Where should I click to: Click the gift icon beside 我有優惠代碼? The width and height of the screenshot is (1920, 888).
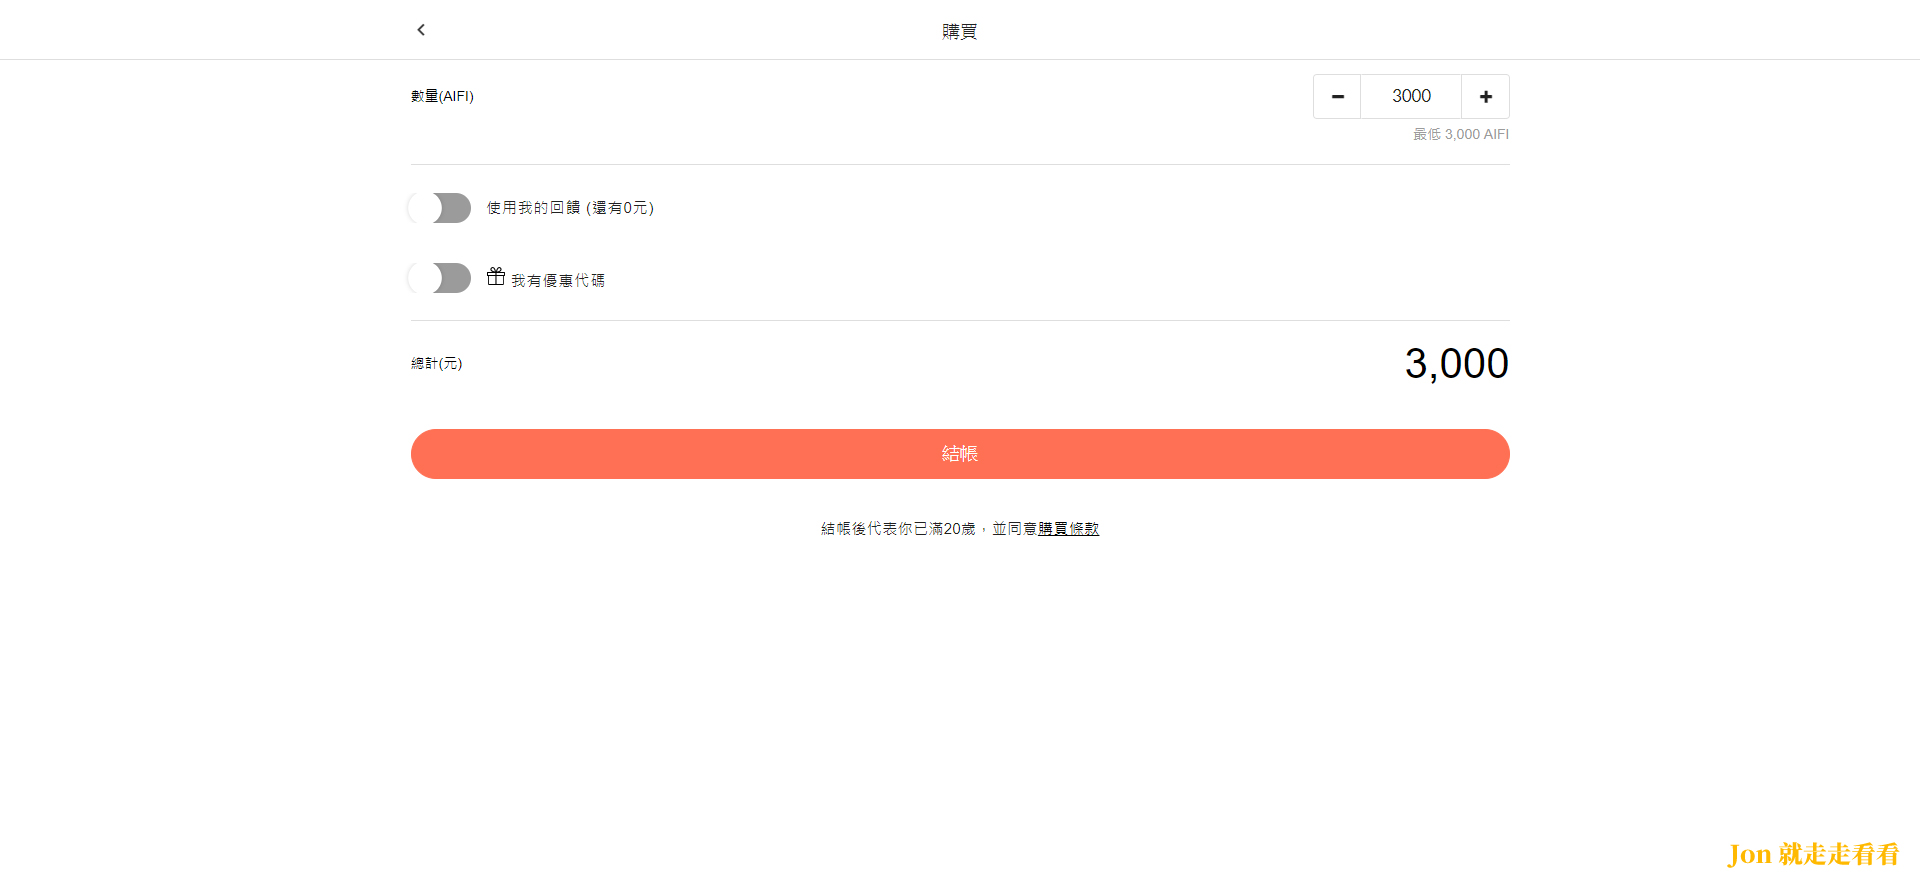[x=496, y=277]
